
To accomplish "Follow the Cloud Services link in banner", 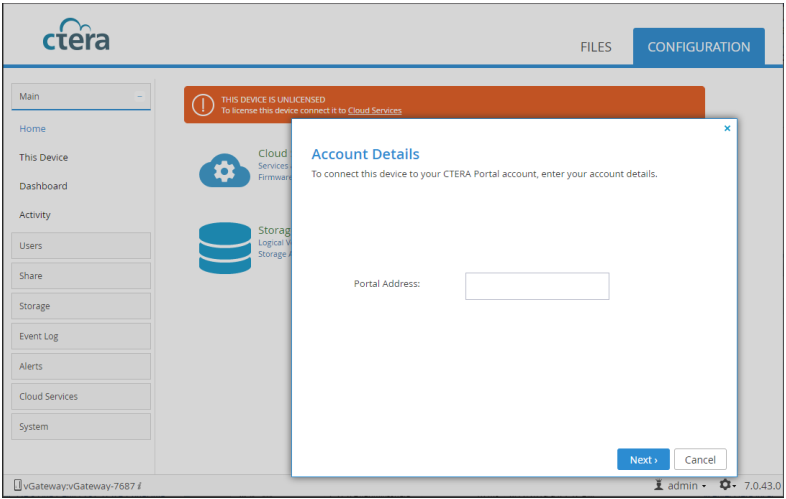I will coord(374,110).
